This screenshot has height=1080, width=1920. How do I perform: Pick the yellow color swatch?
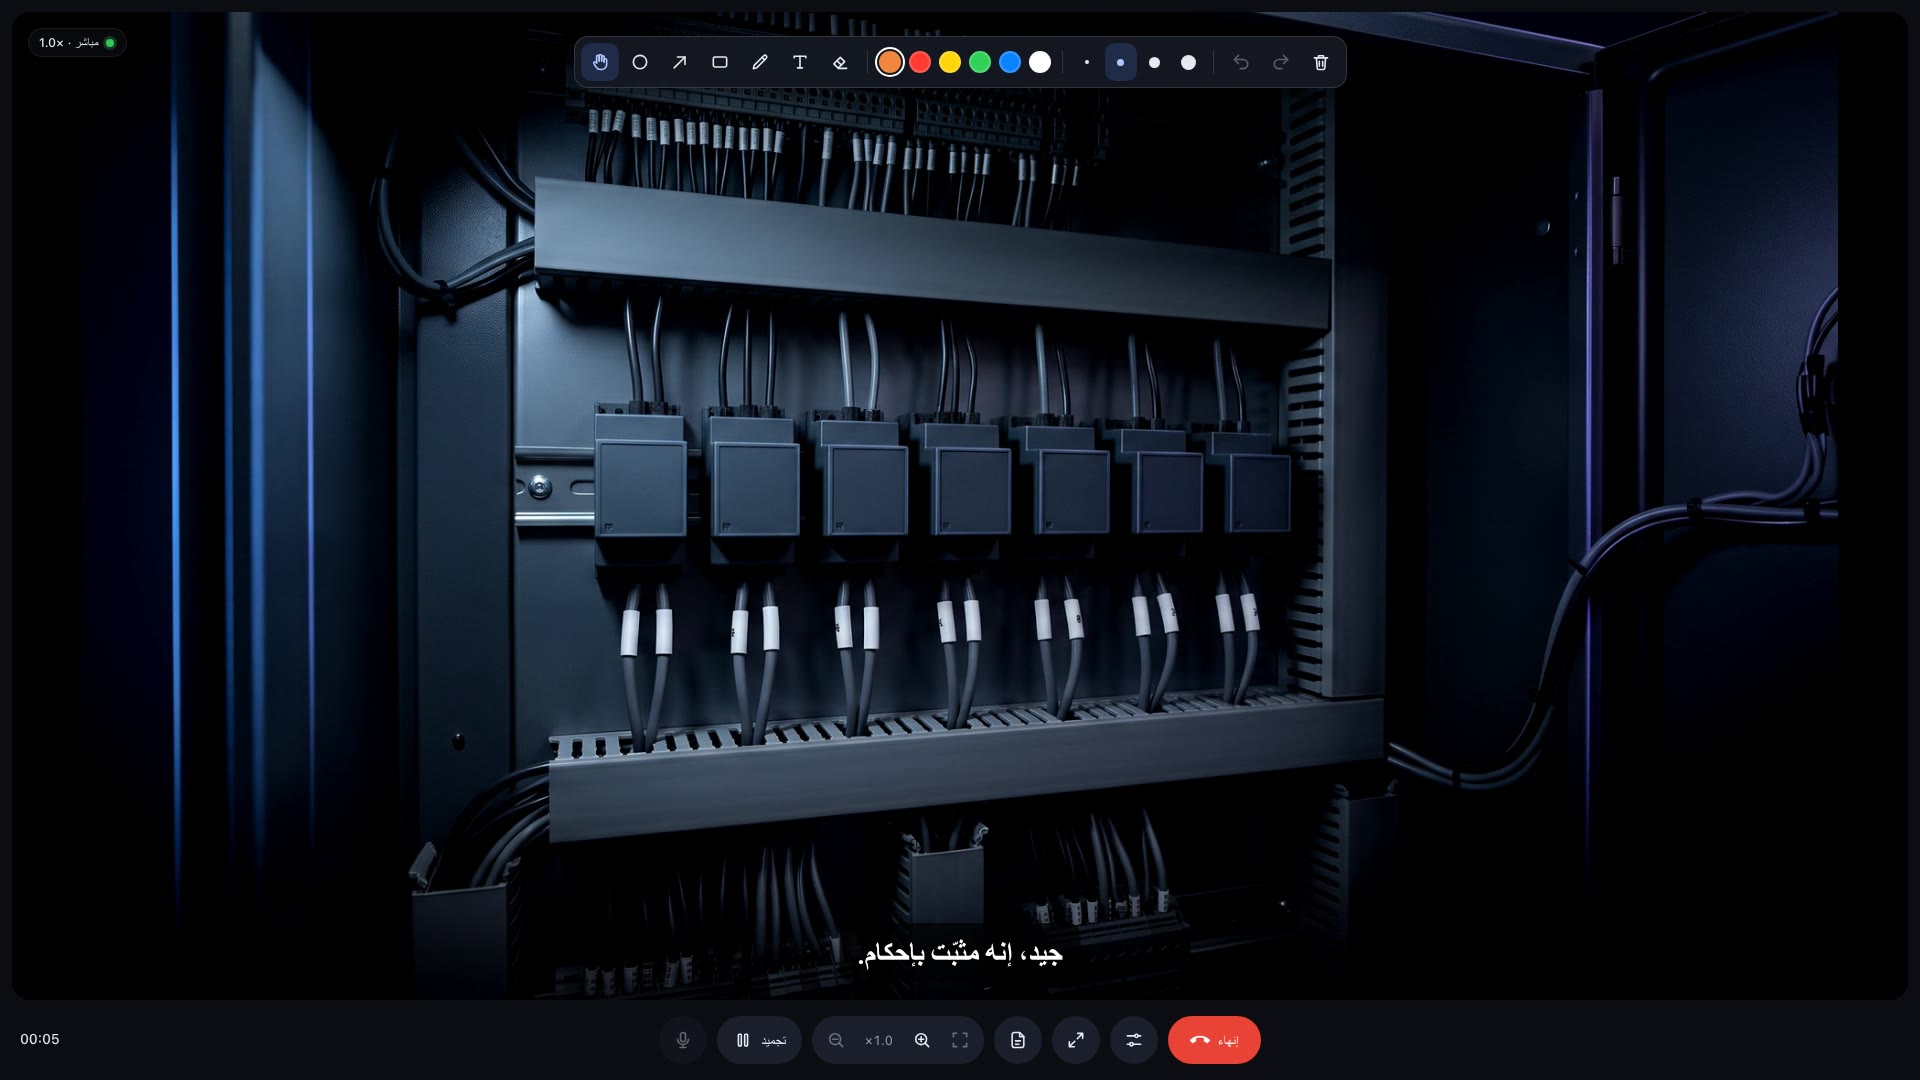950,62
